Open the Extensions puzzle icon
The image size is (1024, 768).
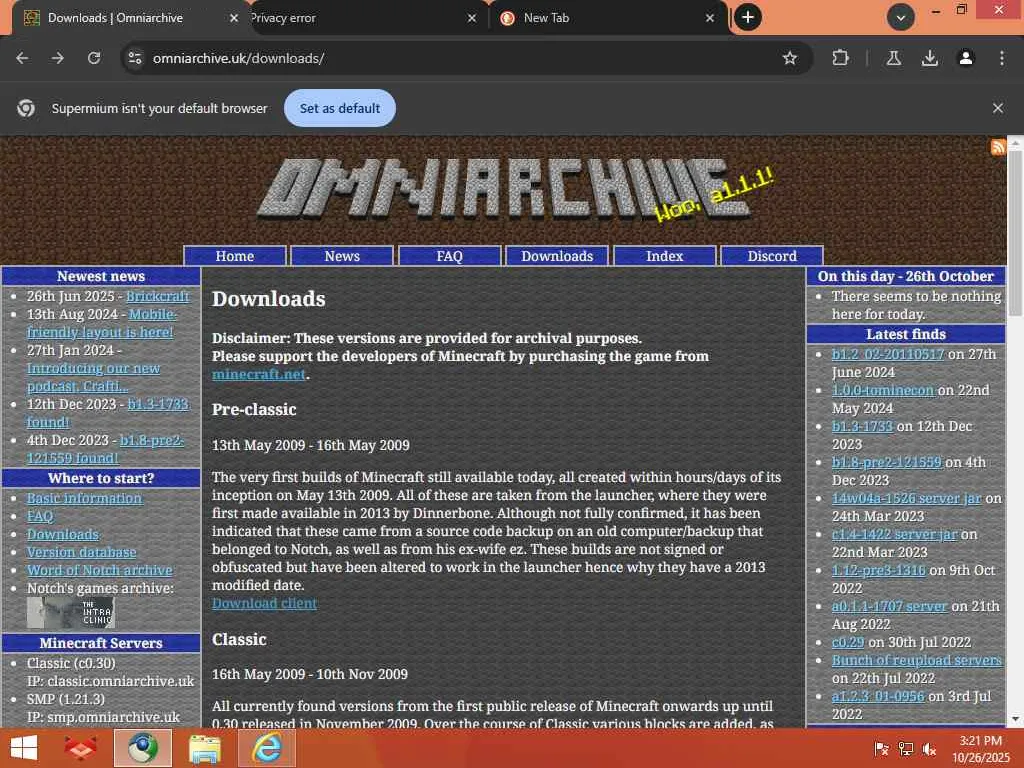coord(840,58)
